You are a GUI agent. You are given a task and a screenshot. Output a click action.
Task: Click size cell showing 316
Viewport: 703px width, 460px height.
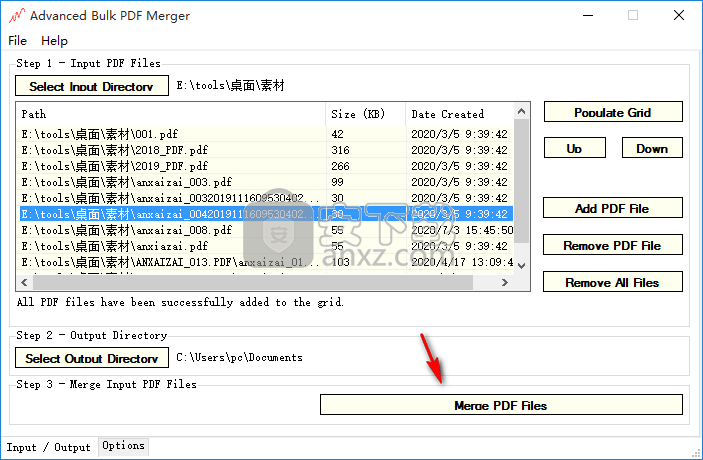(x=366, y=150)
